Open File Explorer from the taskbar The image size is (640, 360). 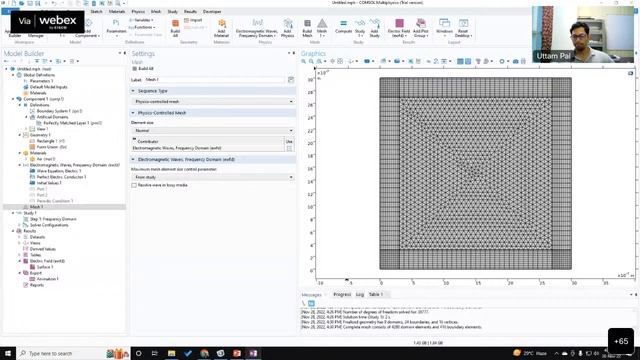click(x=171, y=353)
